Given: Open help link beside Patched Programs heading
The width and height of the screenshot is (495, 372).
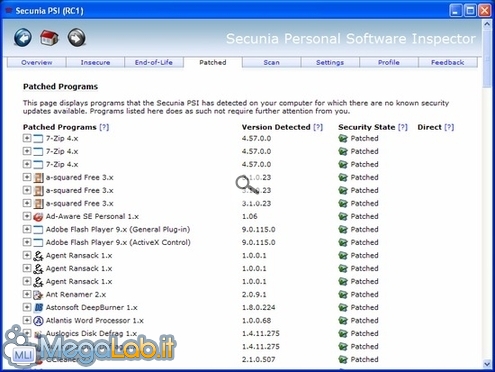Looking at the screenshot, I should tap(104, 127).
